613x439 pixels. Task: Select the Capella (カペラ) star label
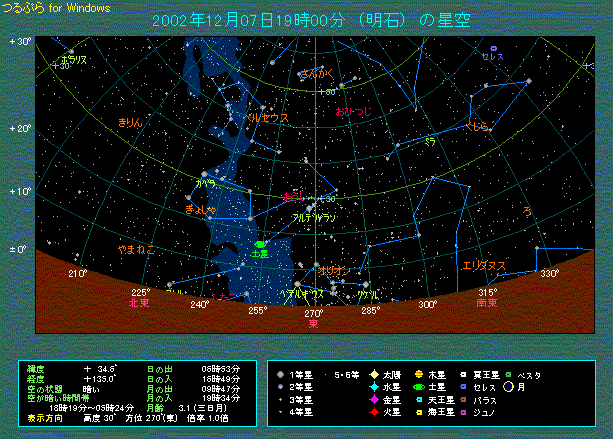[x=205, y=185]
